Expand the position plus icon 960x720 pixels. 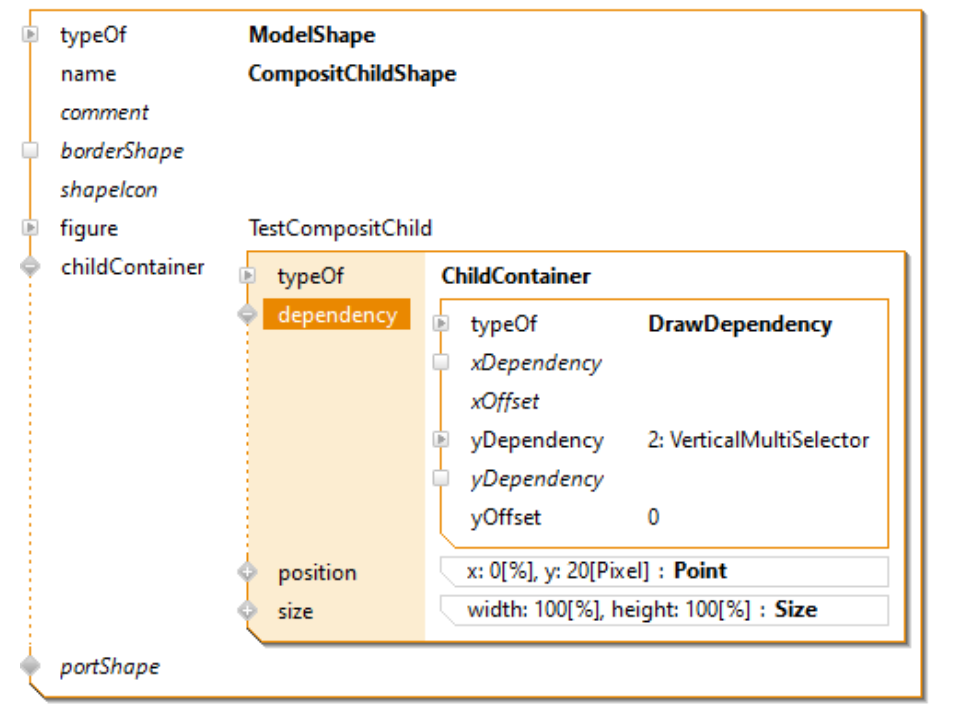point(247,572)
